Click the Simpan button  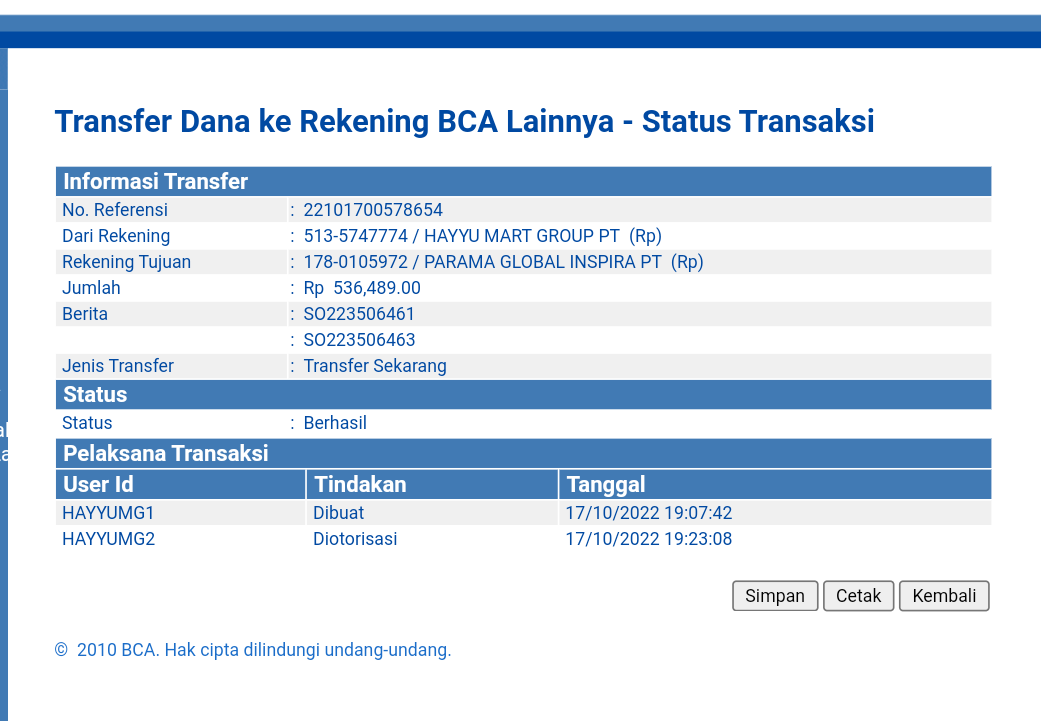click(775, 596)
